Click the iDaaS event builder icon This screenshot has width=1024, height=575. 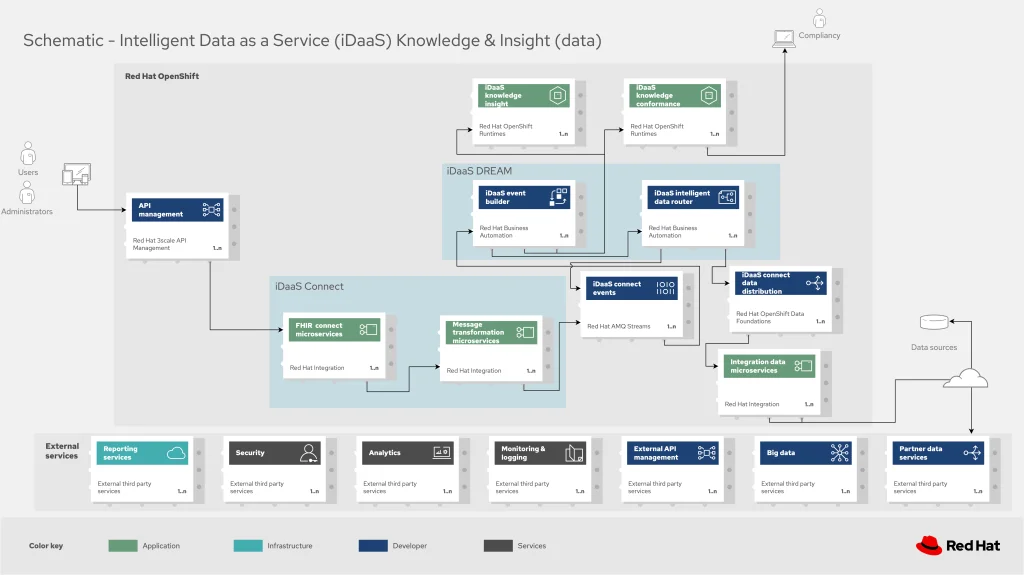pyautogui.click(x=559, y=198)
